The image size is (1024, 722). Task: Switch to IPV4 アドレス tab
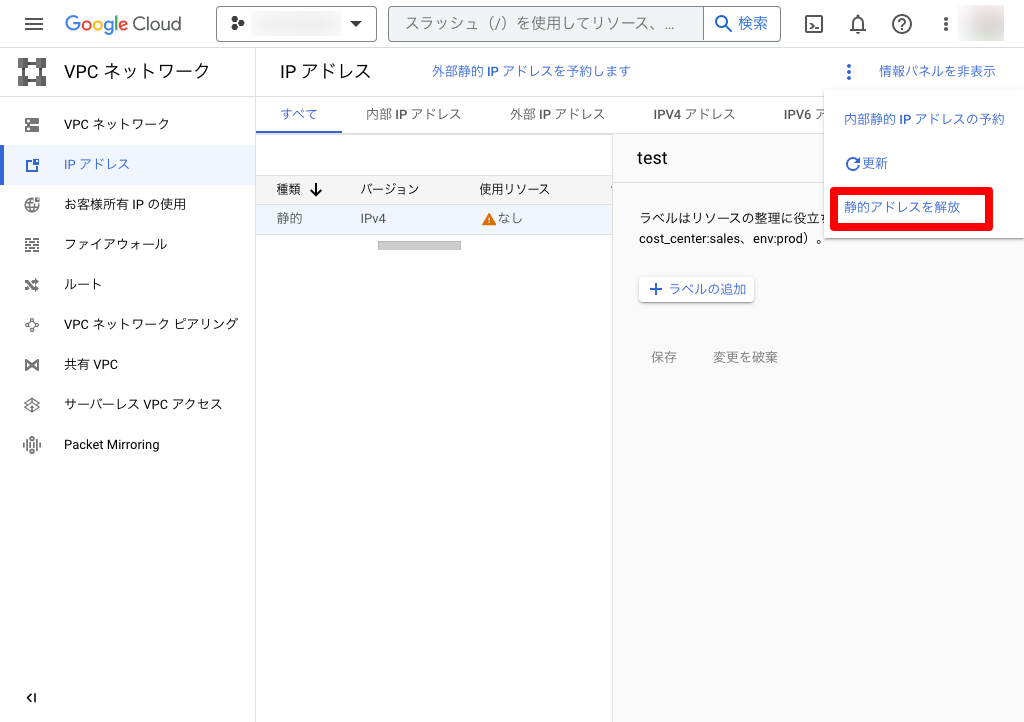pyautogui.click(x=694, y=114)
